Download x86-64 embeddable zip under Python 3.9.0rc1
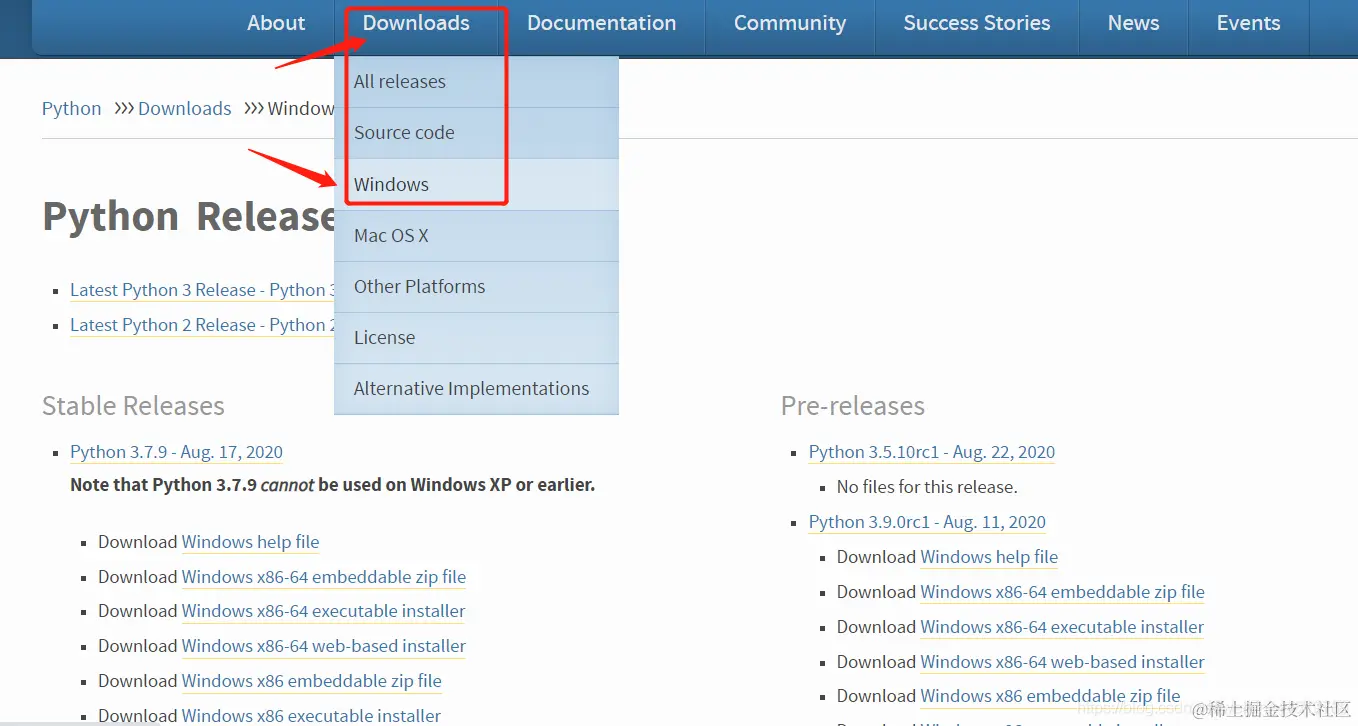The height and width of the screenshot is (726, 1358). 1062,592
